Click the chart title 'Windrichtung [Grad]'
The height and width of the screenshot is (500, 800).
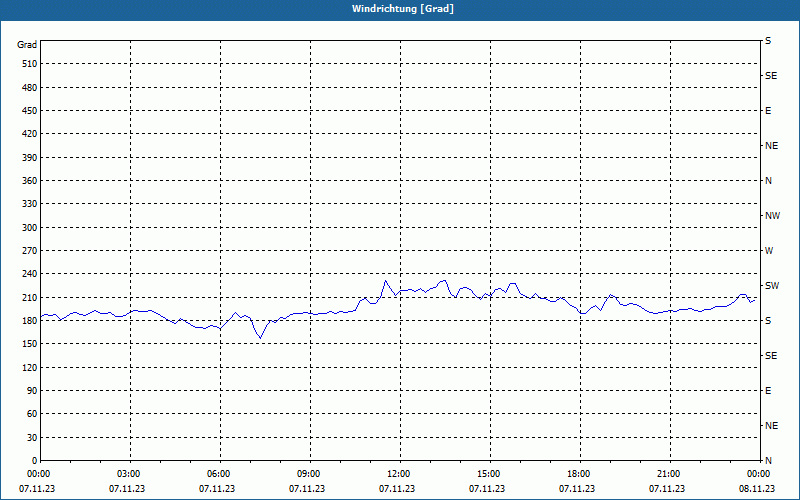pyautogui.click(x=403, y=9)
